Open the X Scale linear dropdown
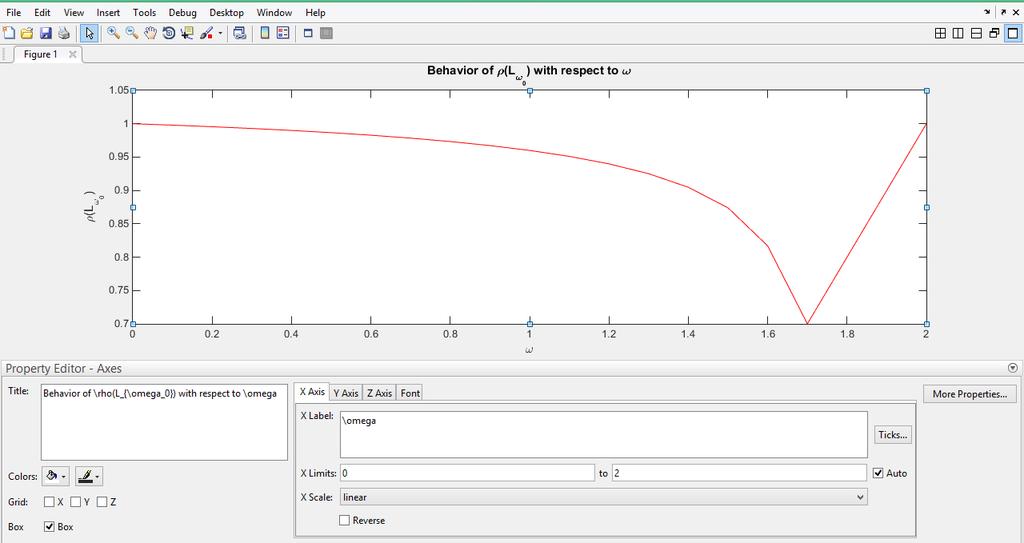 tap(604, 497)
